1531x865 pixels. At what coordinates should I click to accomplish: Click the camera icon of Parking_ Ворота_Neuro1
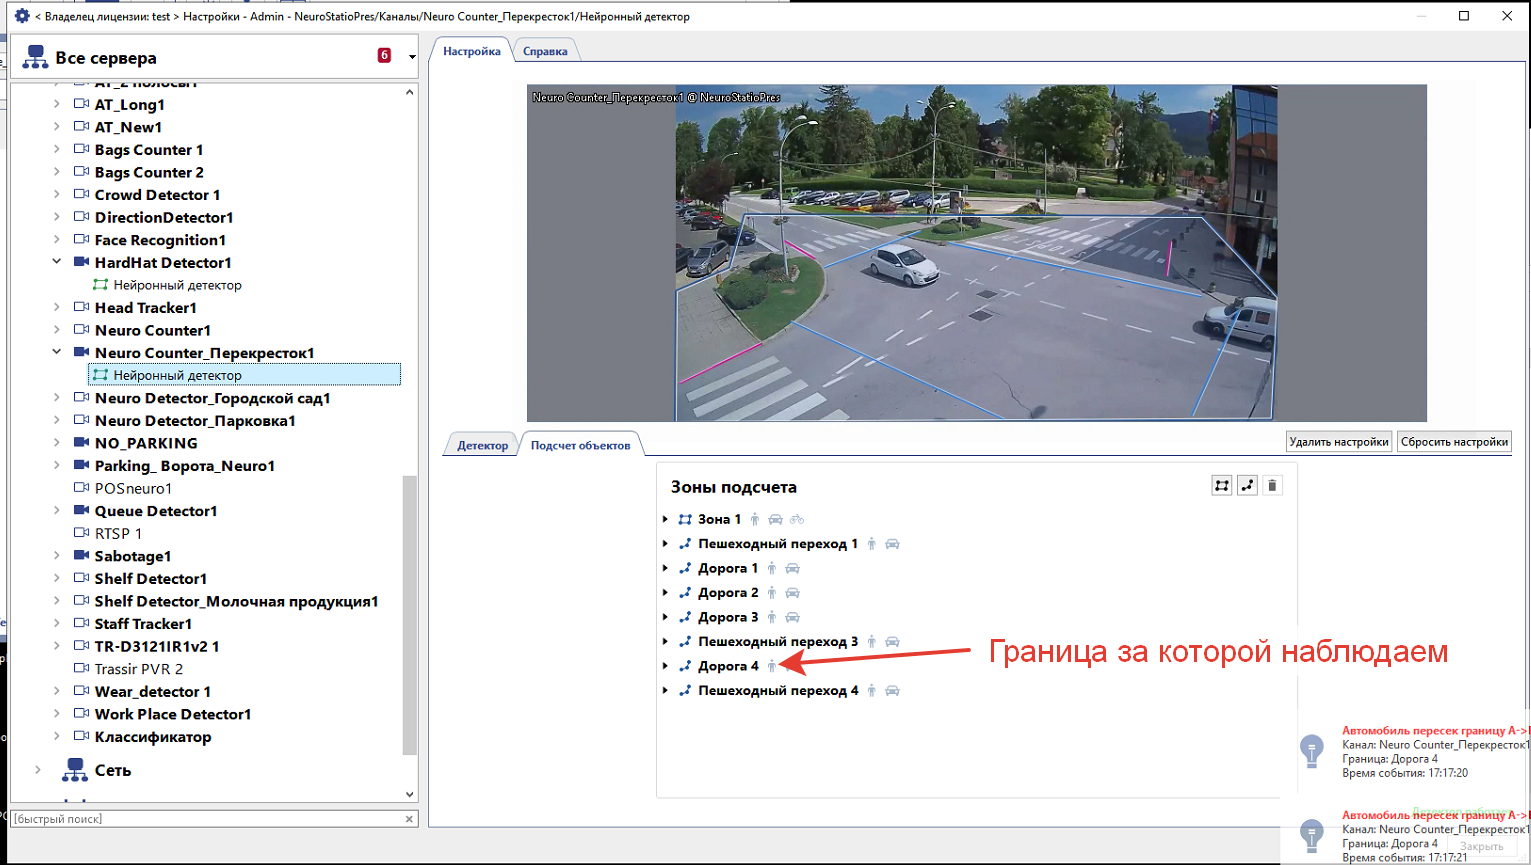[x=82, y=466]
